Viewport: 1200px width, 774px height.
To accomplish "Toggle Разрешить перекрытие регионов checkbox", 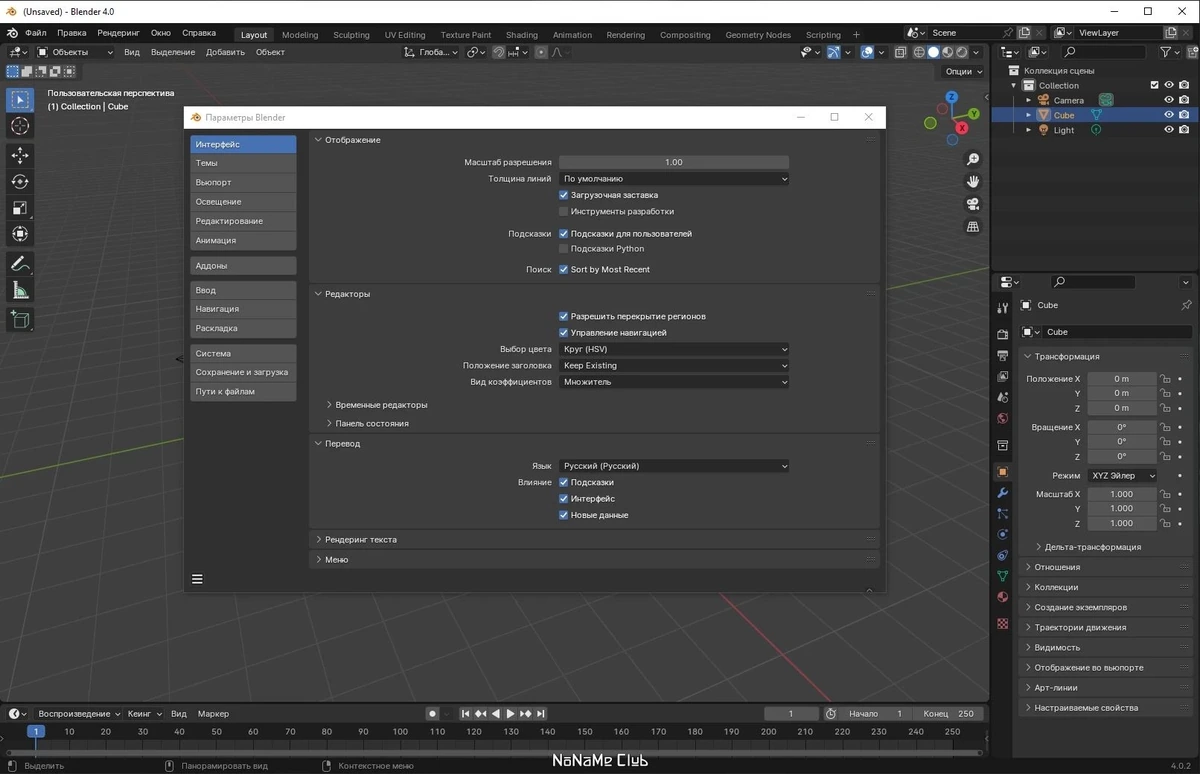I will tap(563, 316).
